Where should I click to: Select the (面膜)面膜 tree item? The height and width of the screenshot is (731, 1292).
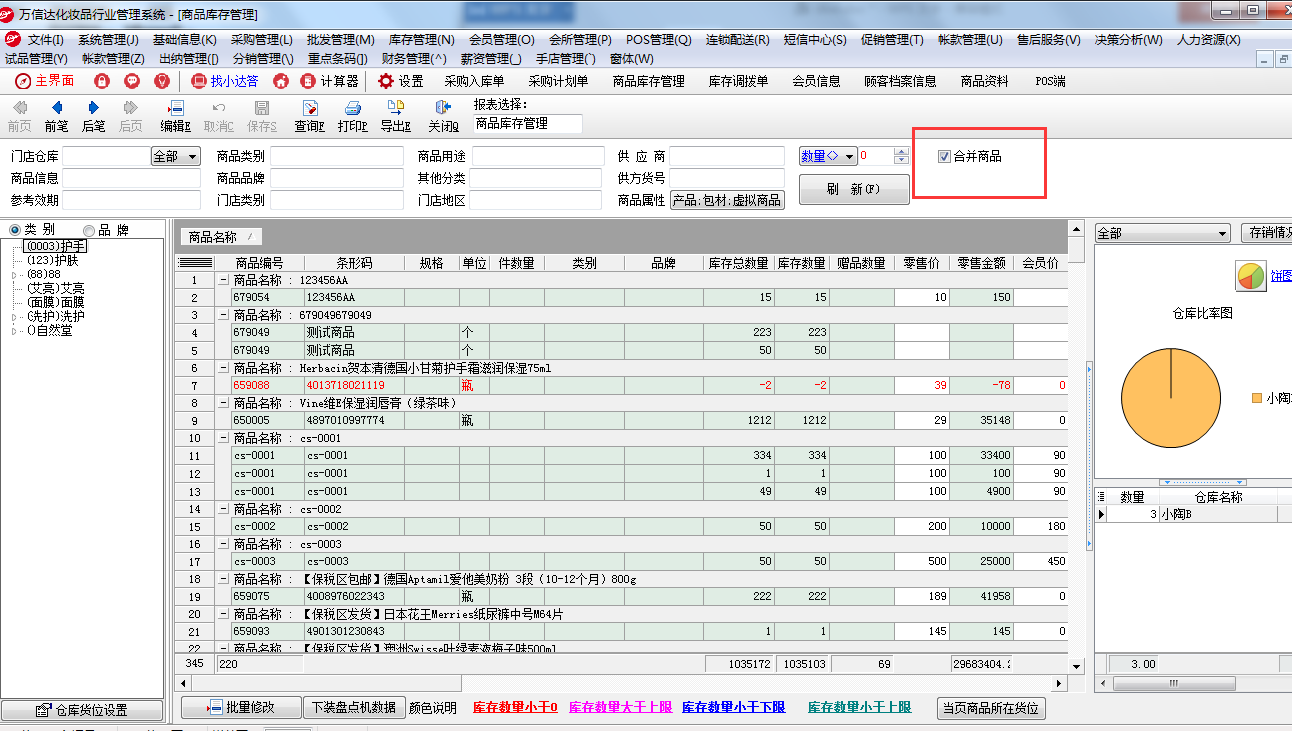coord(56,302)
